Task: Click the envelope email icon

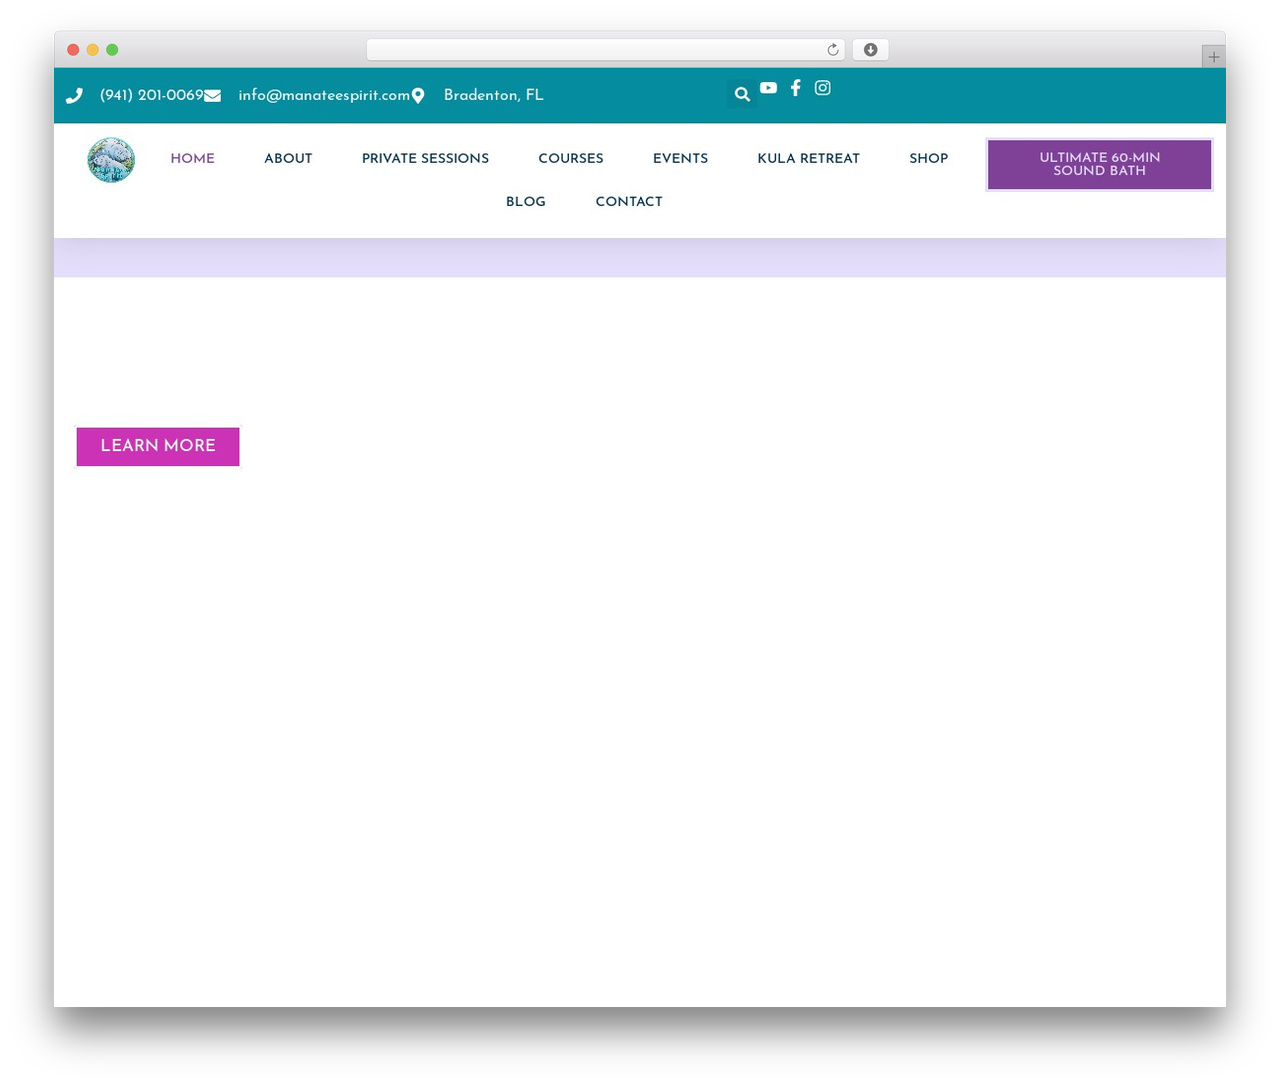Action: coord(212,96)
